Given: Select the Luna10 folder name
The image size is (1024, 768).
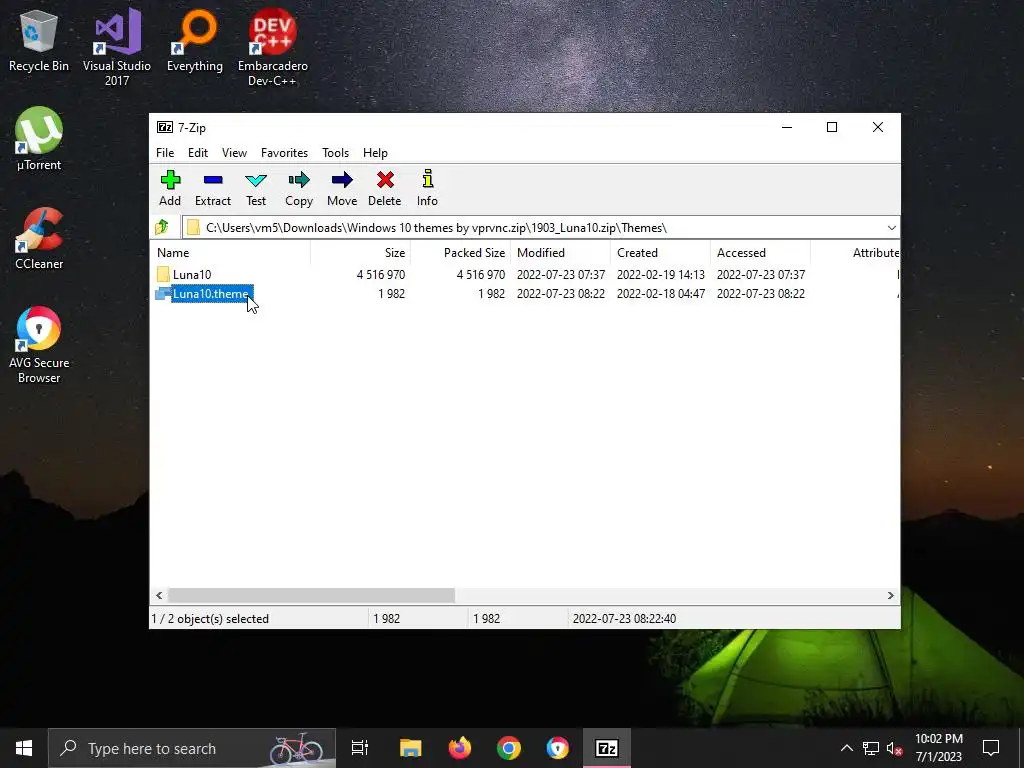Looking at the screenshot, I should [192, 274].
